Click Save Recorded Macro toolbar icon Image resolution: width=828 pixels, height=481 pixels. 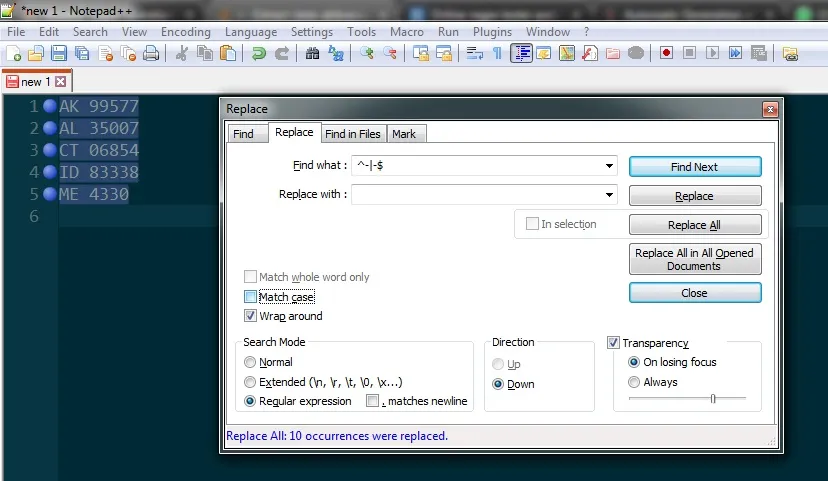tap(759, 53)
